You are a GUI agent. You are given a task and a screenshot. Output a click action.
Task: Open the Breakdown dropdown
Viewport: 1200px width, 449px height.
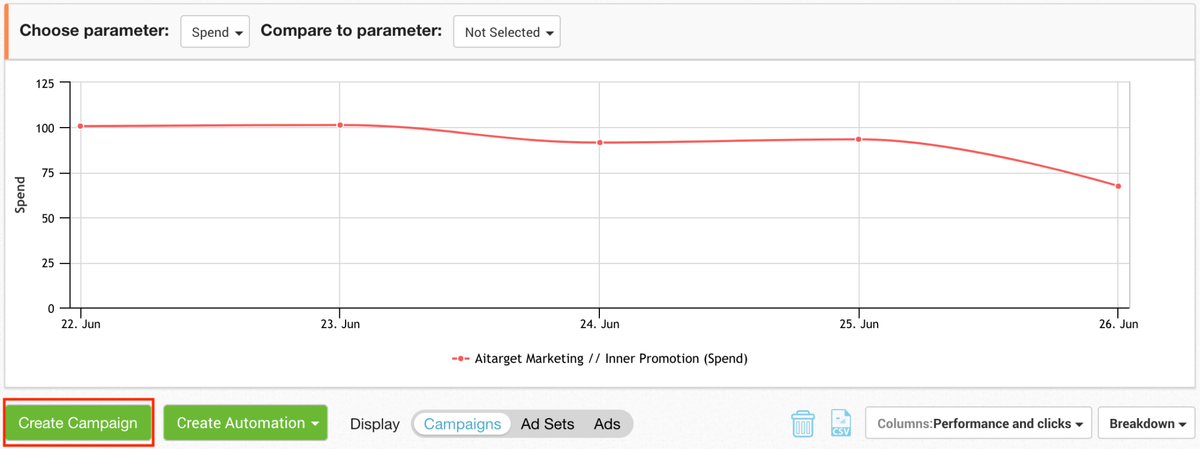tap(1147, 424)
